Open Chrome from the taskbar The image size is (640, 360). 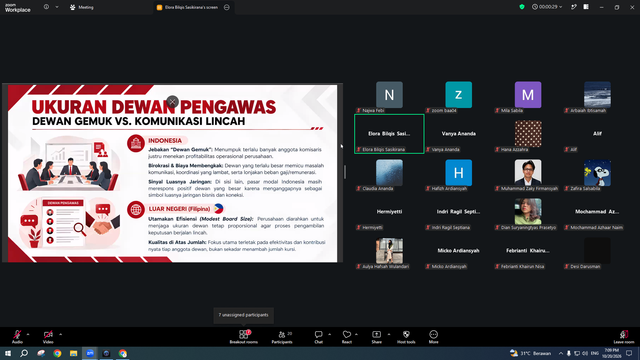coord(57,353)
